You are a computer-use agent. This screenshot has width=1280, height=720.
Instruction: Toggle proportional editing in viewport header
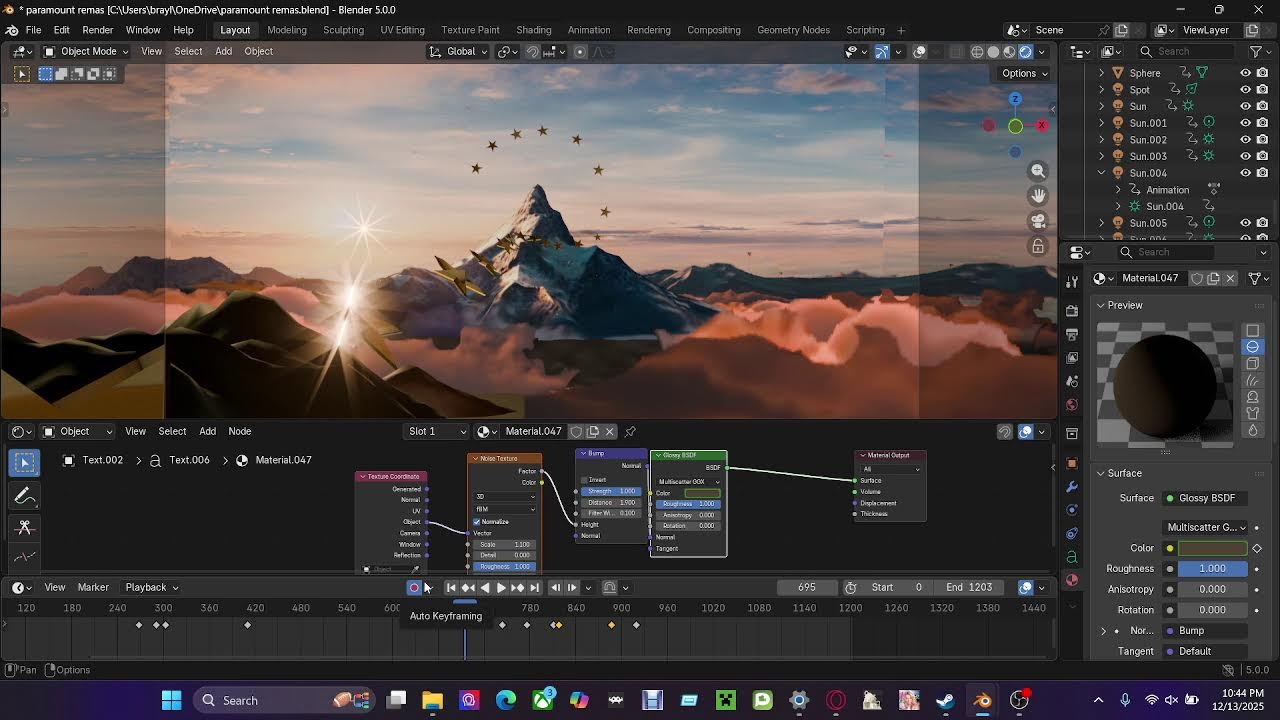(x=580, y=51)
